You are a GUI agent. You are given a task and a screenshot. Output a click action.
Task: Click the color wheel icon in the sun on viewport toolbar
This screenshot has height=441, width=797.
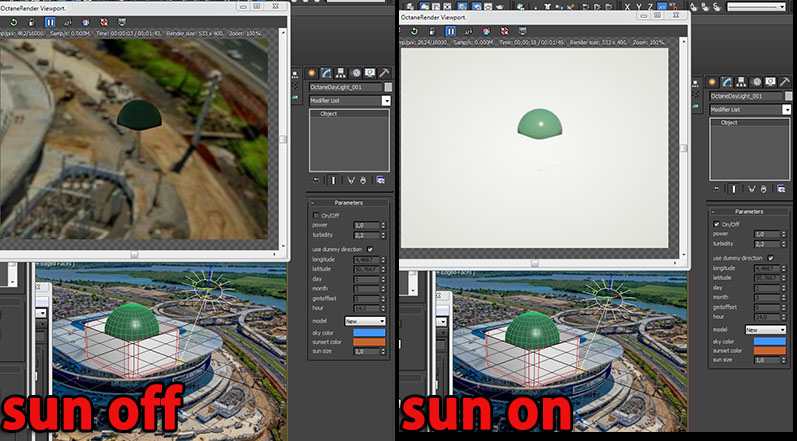pyautogui.click(x=486, y=31)
